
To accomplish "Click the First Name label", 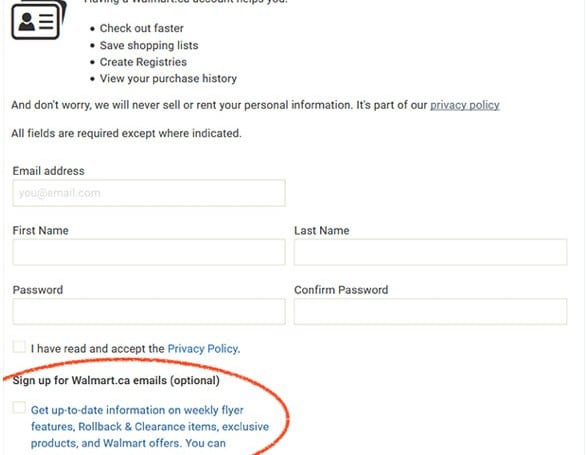I will click(x=40, y=230).
